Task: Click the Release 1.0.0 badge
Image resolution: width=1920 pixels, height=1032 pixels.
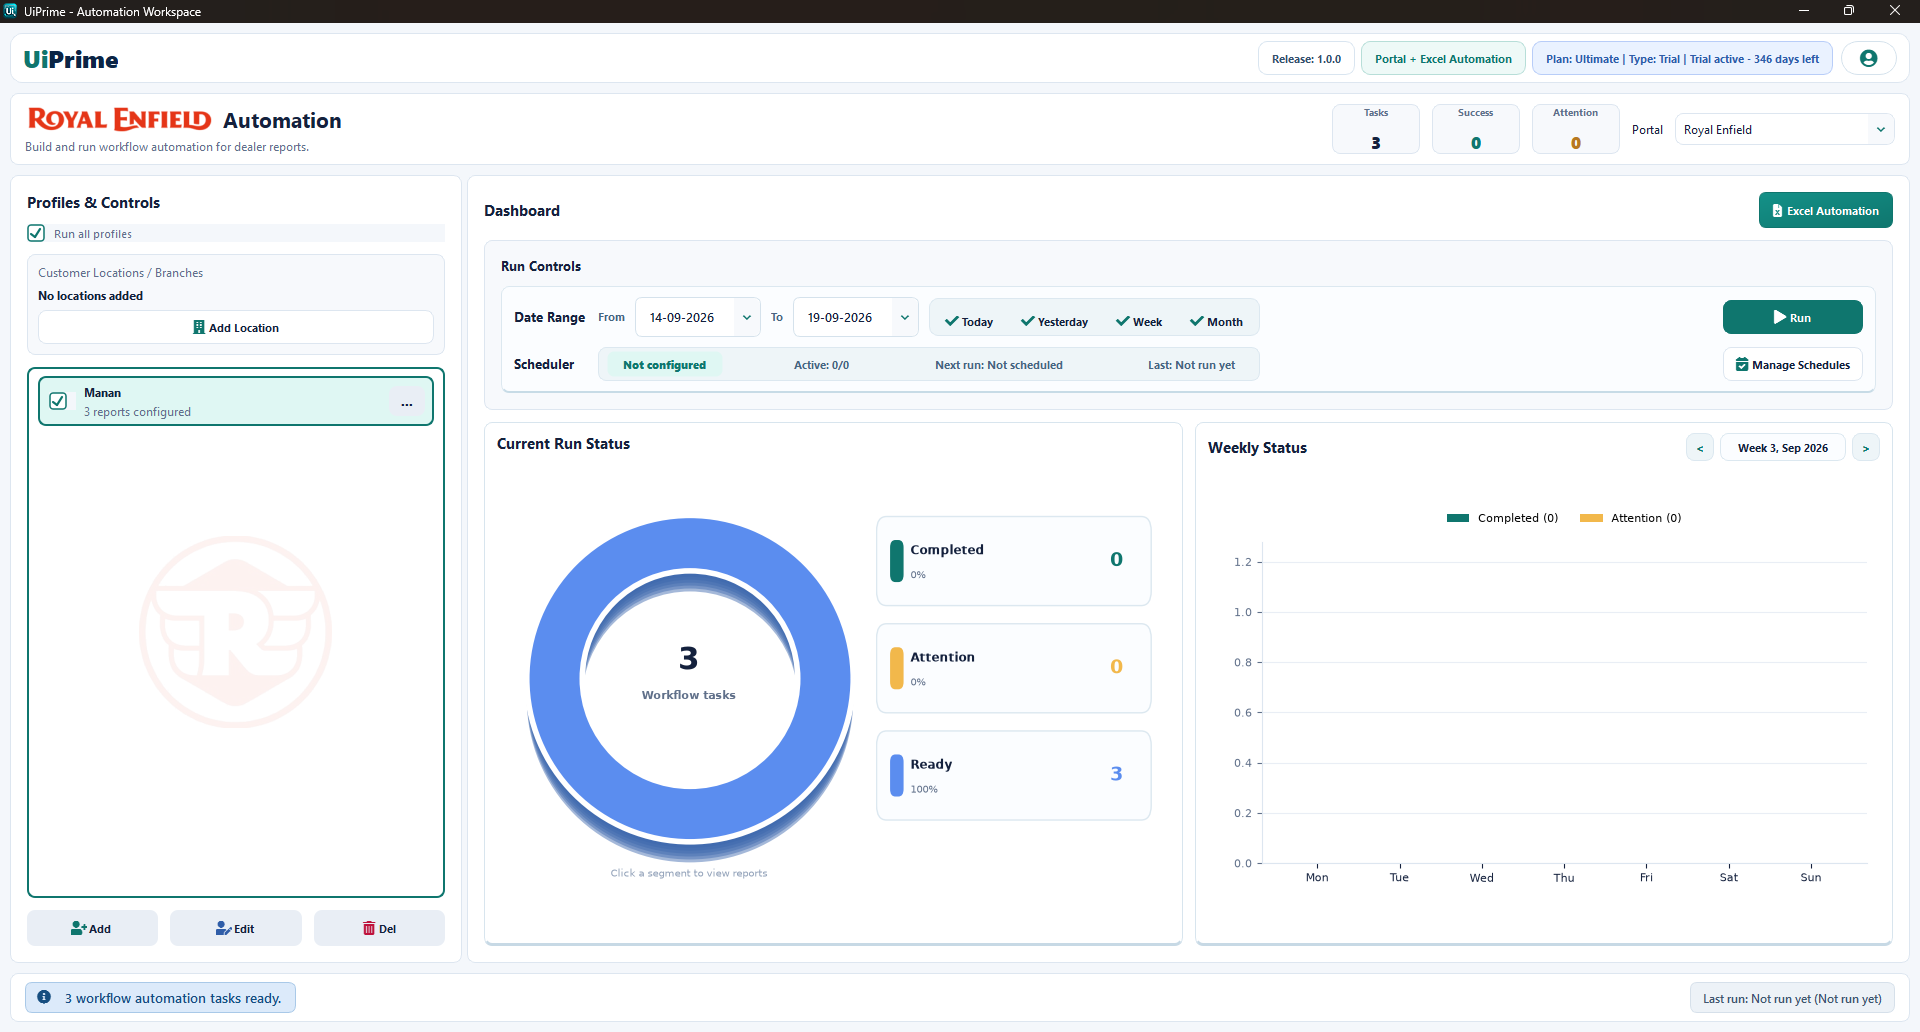Action: click(1306, 59)
